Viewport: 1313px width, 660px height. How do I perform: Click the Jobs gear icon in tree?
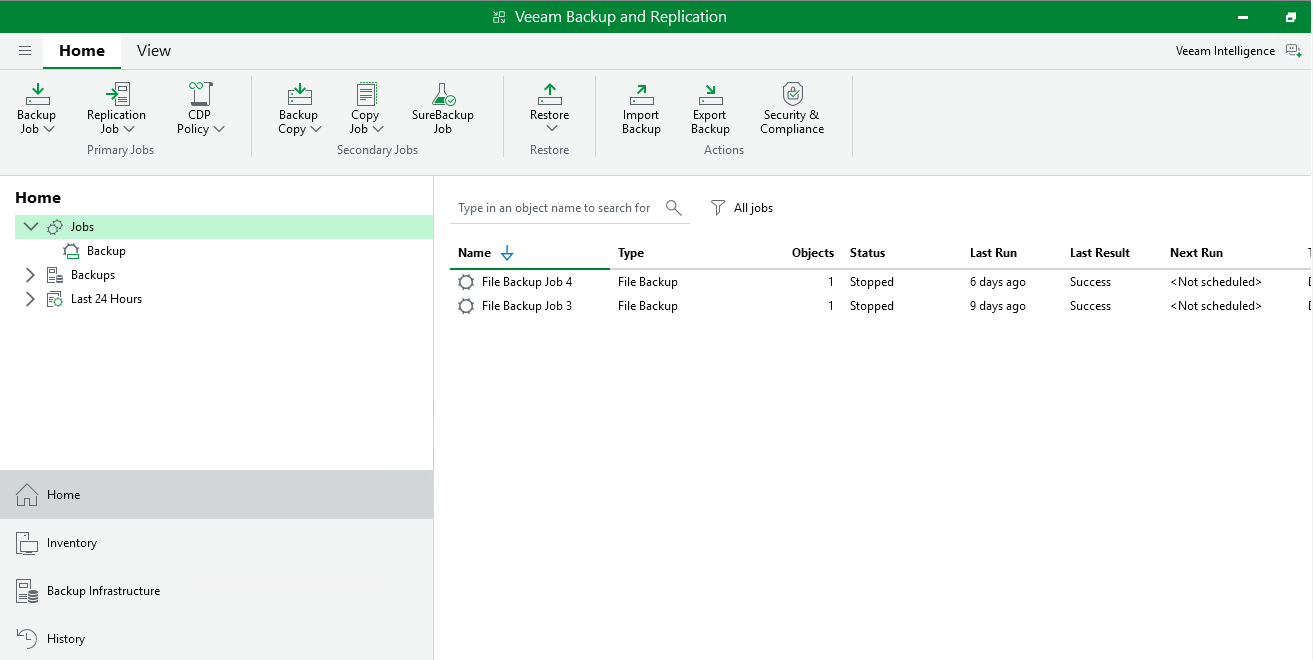coord(55,227)
